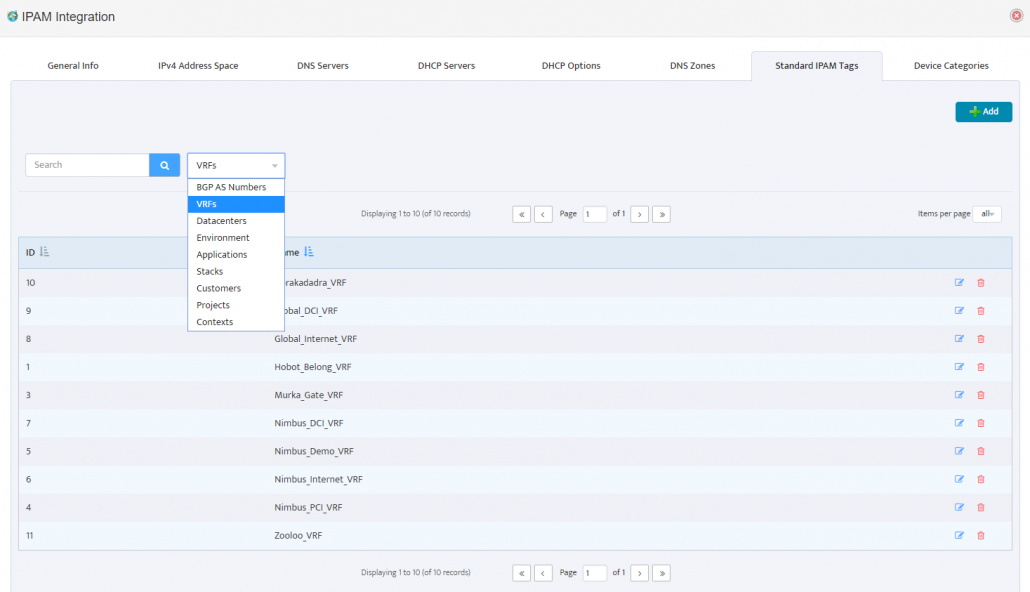
Task: Click the IPAM Integration header icon
Action: [x=10, y=16]
